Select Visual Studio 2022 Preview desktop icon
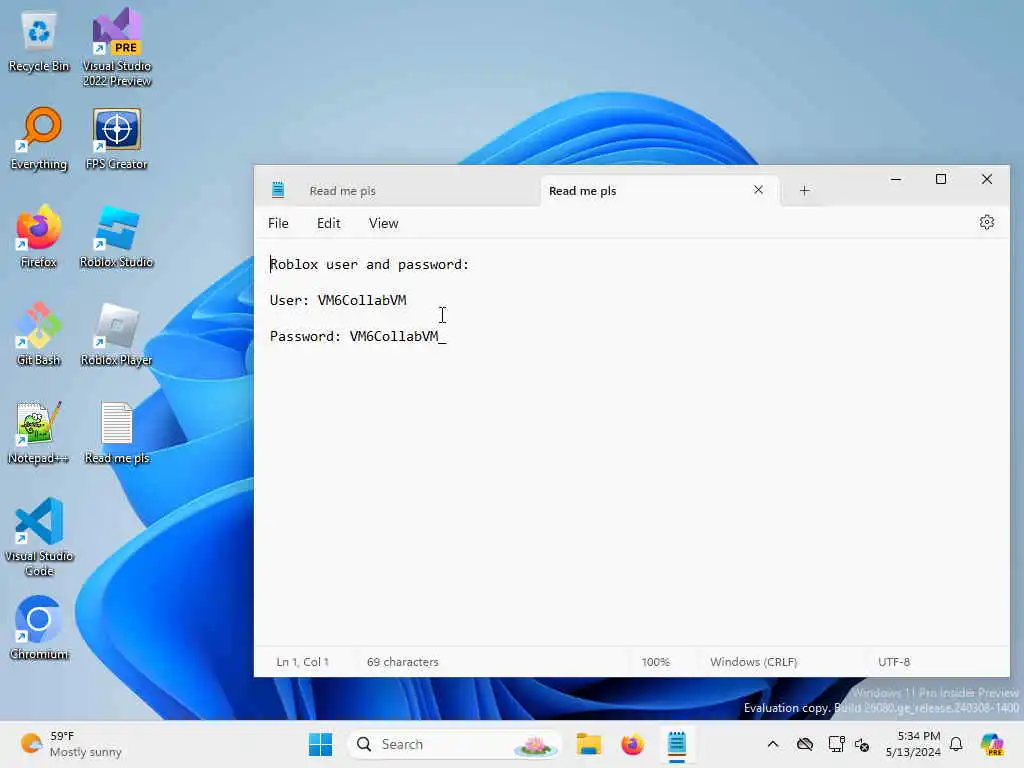This screenshot has width=1024, height=768. pos(117,47)
